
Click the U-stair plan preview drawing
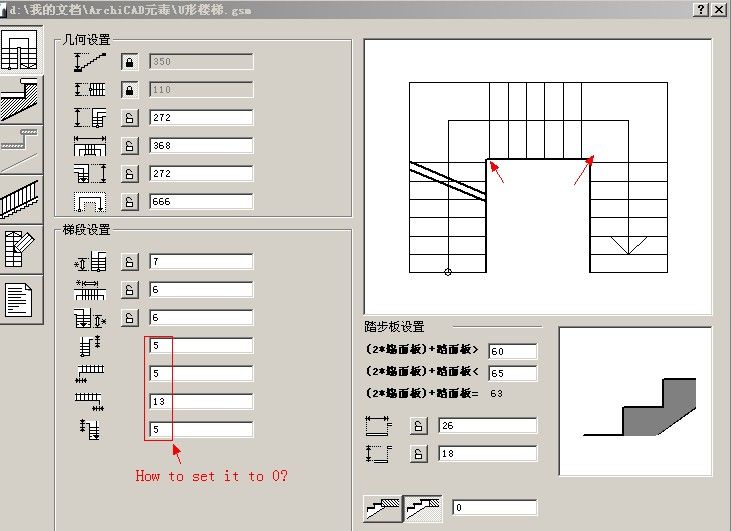[x=538, y=177]
